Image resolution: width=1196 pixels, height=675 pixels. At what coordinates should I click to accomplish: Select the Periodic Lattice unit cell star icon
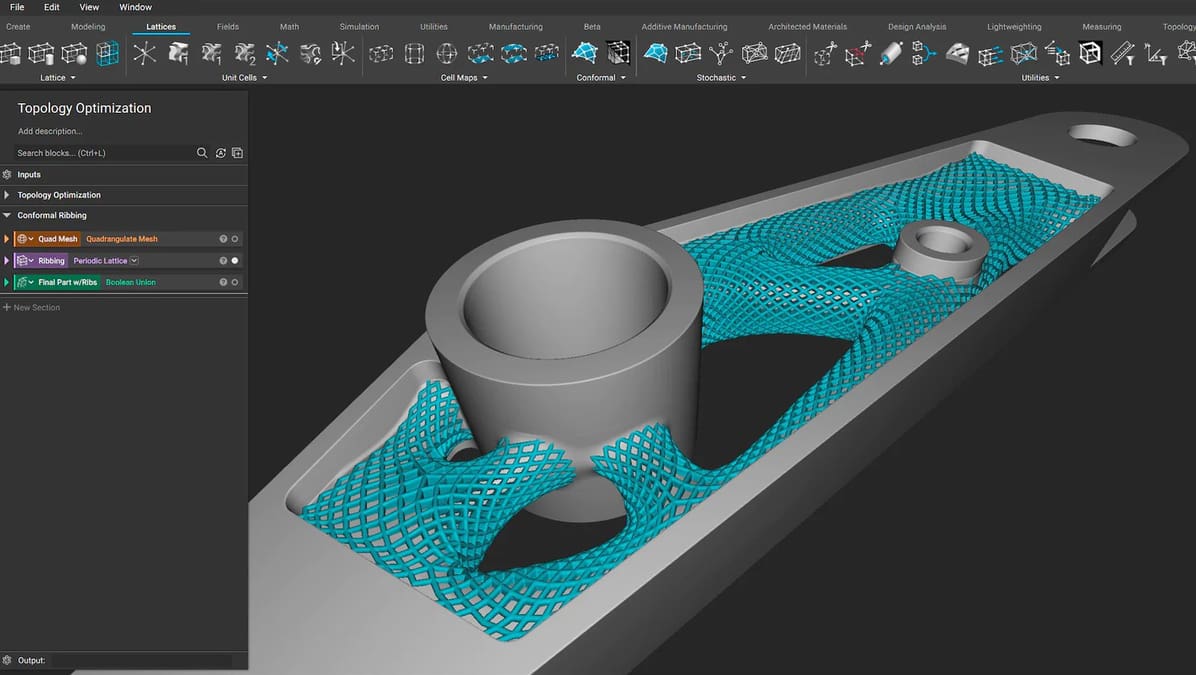click(145, 53)
